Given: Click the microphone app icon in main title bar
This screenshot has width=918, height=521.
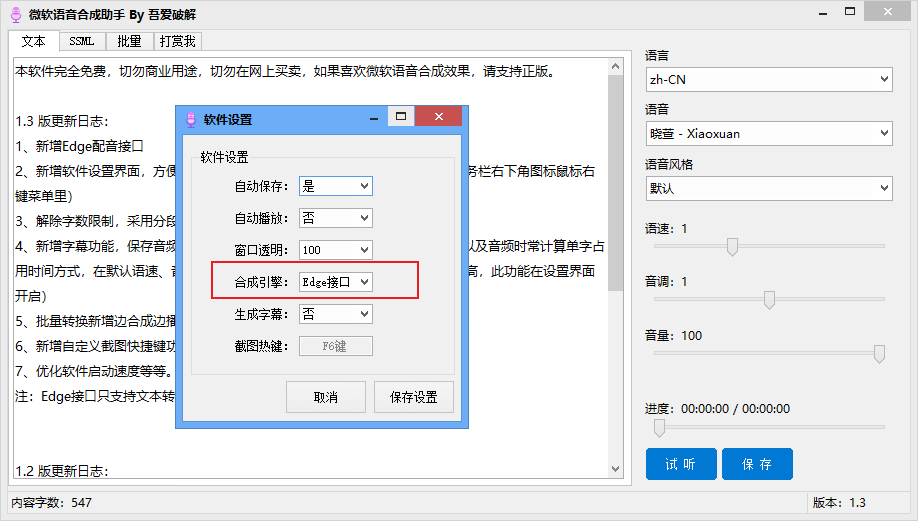Looking at the screenshot, I should (16, 15).
